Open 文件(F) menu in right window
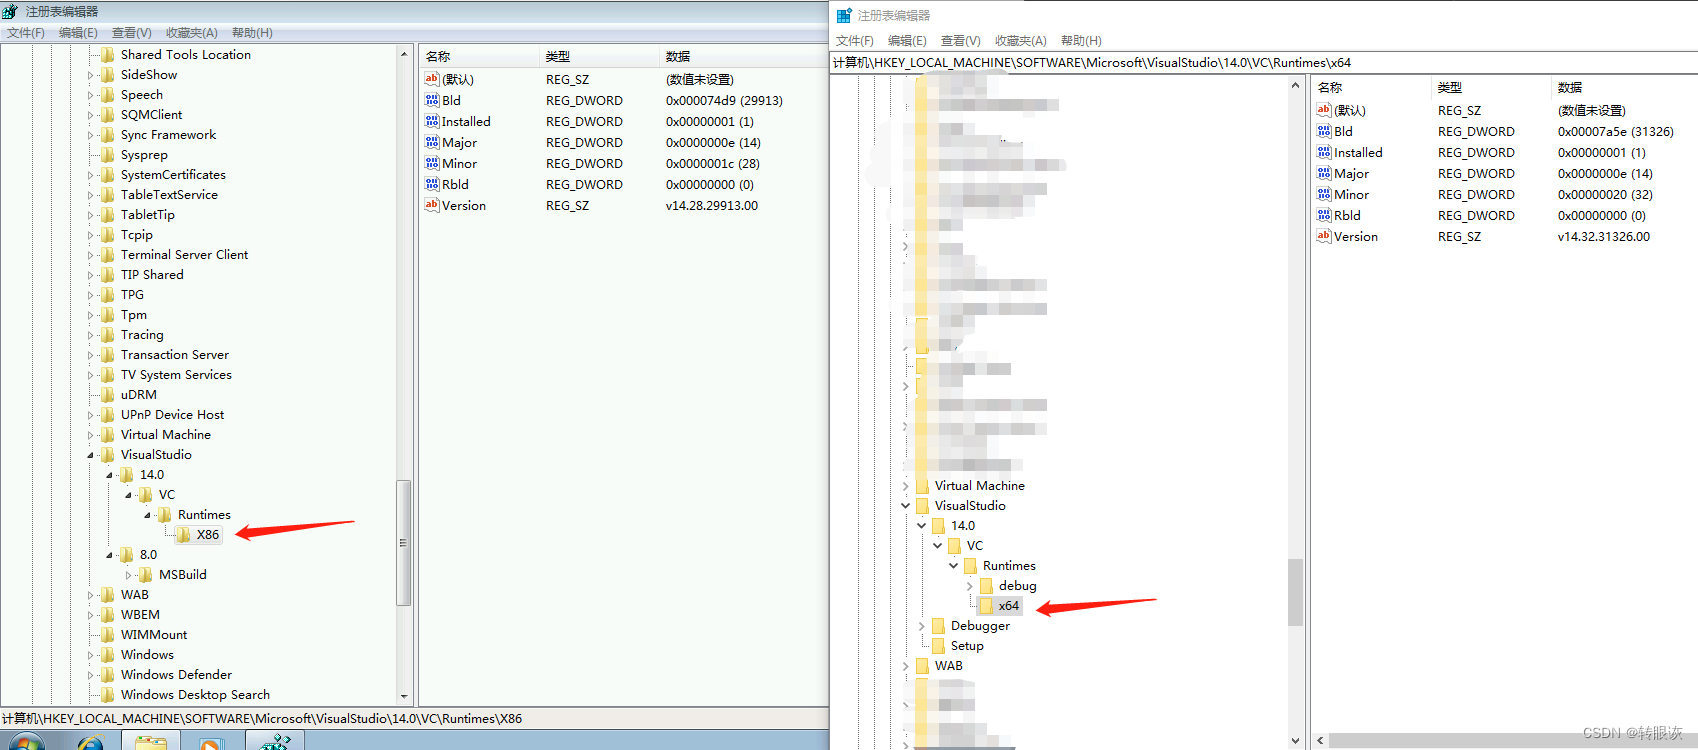The height and width of the screenshot is (750, 1698). pos(855,41)
